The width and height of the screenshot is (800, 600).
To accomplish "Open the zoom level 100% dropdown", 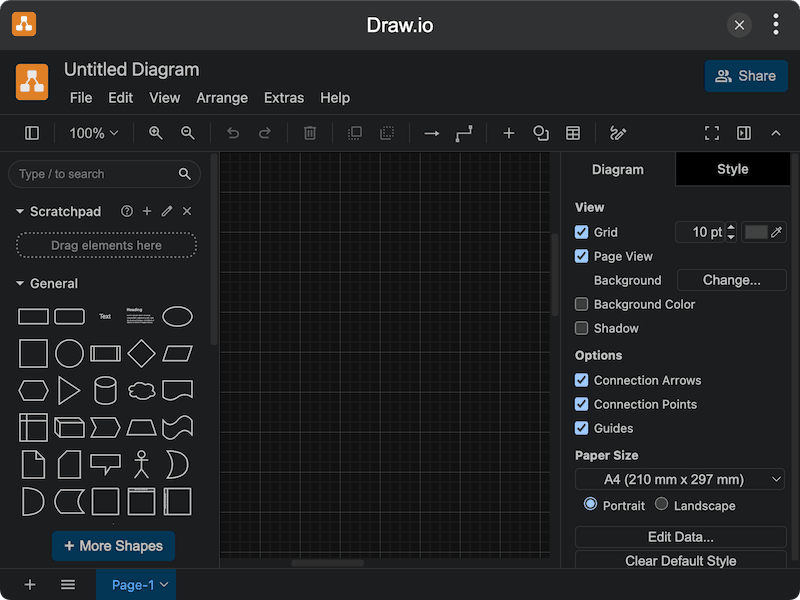I will coord(93,132).
